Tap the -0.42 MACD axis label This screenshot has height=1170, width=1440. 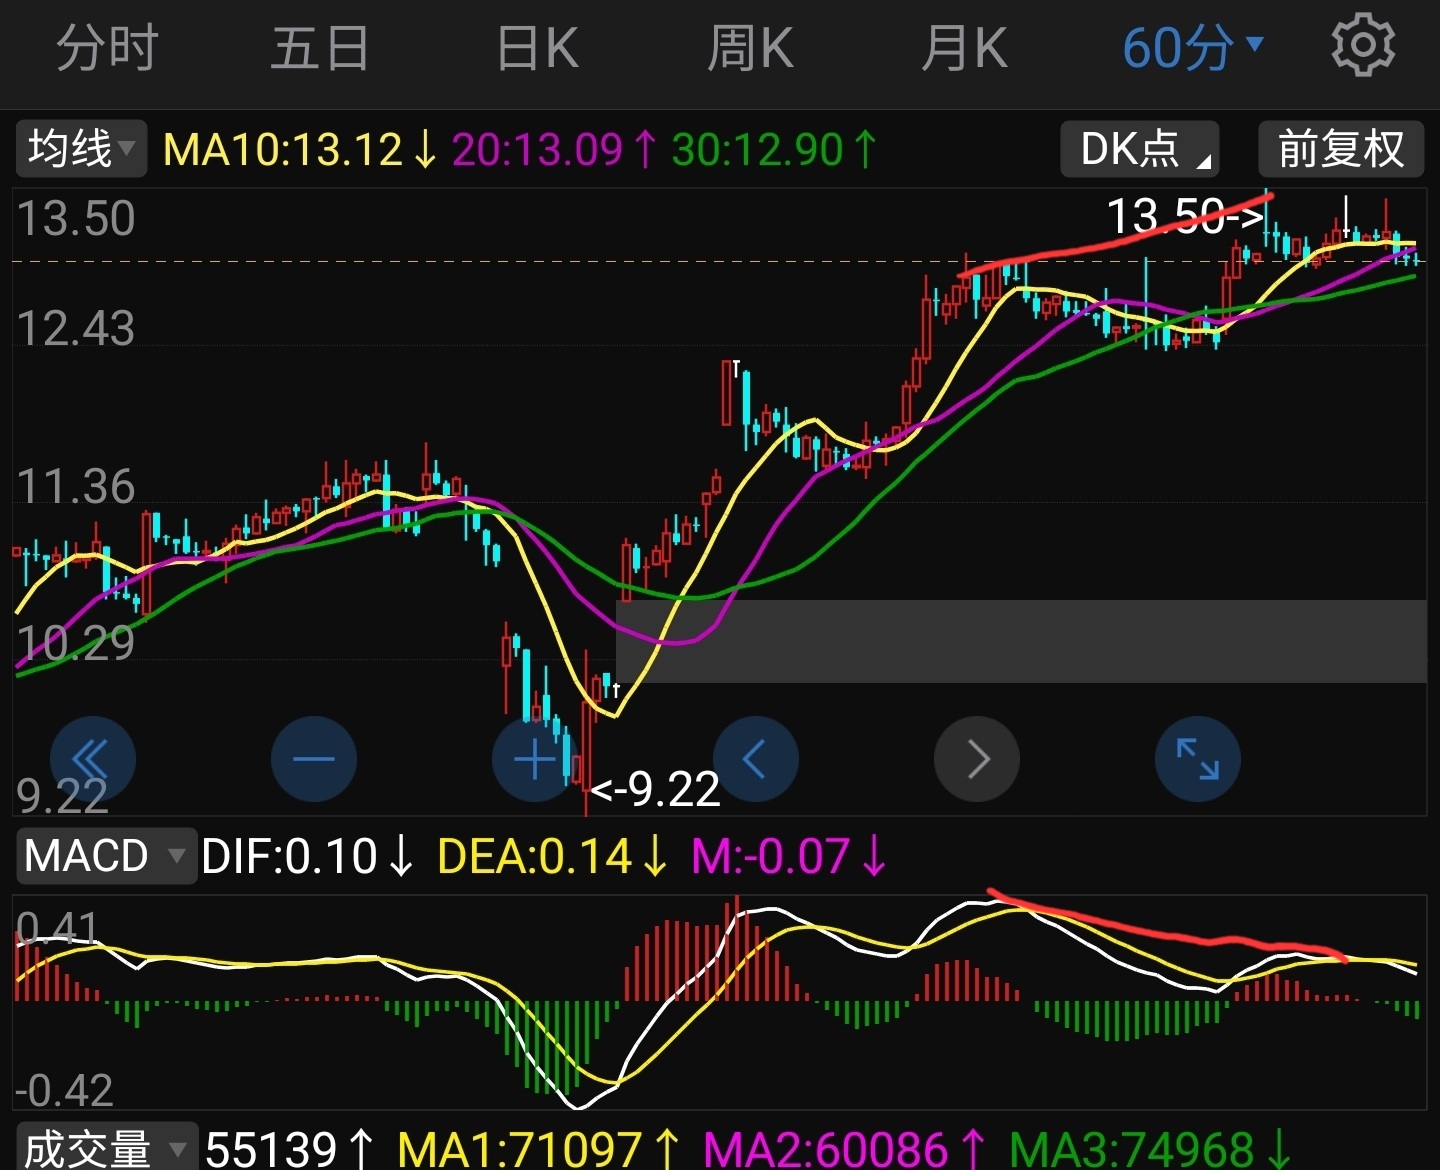65,1090
